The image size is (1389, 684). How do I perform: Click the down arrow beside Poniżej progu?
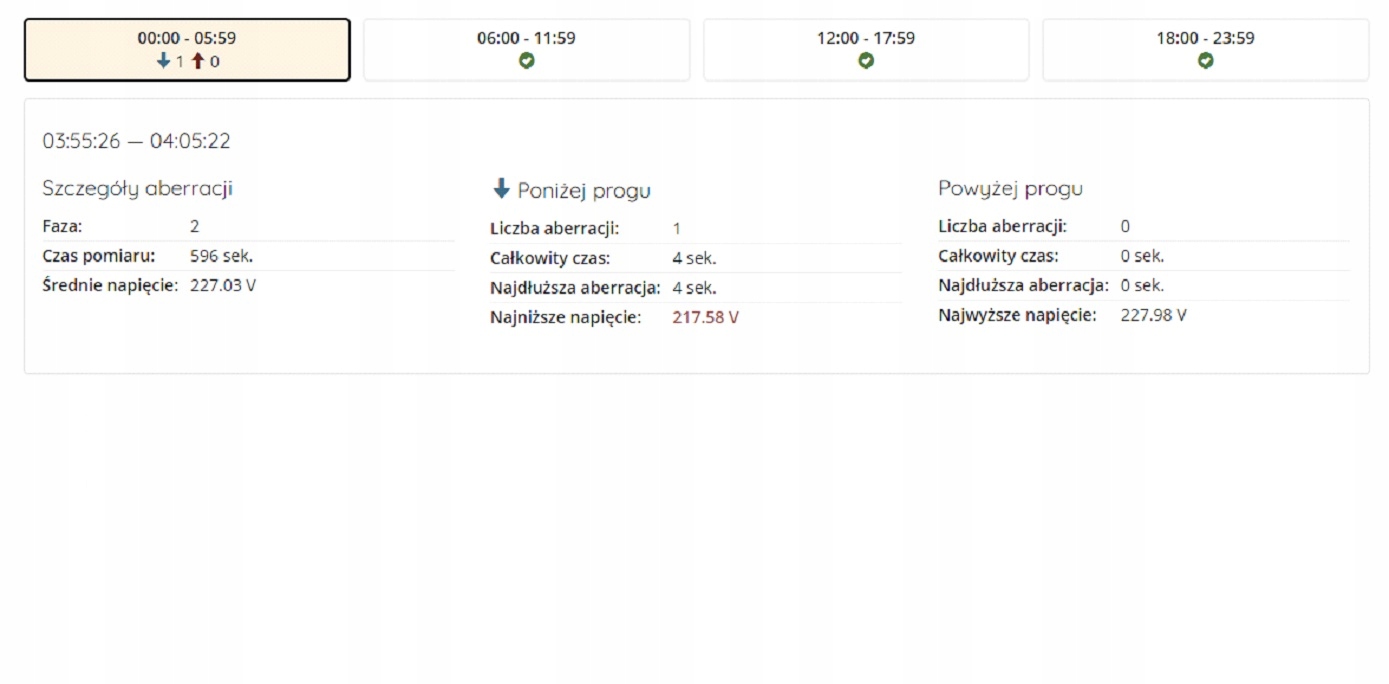click(x=501, y=189)
